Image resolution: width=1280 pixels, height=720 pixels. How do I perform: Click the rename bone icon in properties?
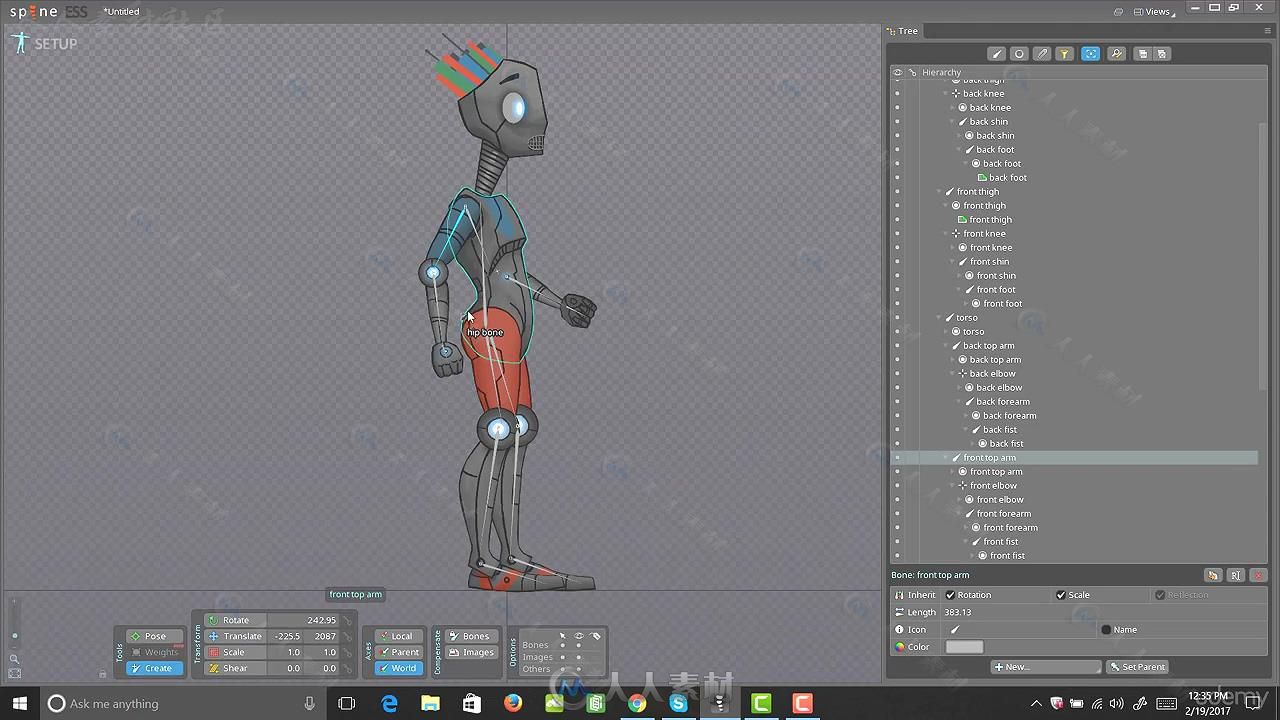[x=1236, y=575]
